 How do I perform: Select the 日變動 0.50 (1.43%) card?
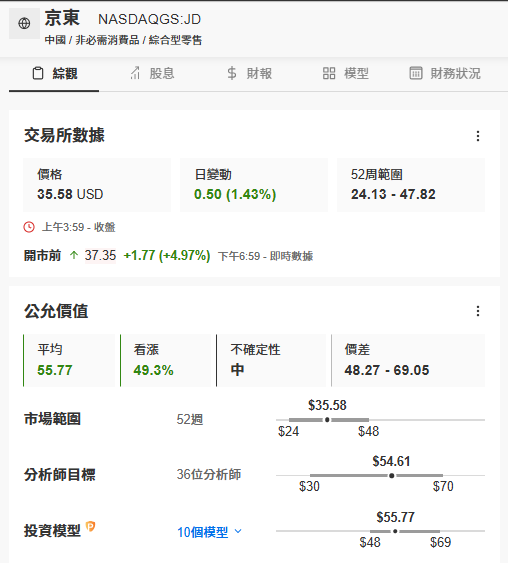coord(254,185)
